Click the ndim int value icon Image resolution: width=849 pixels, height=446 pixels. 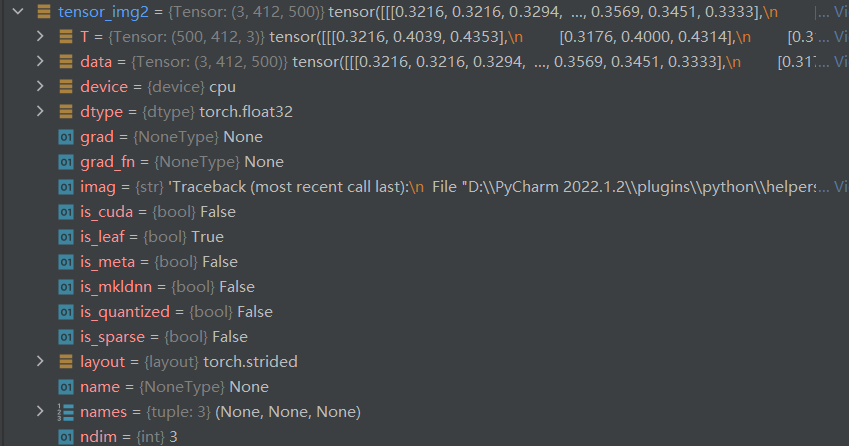tap(66, 437)
